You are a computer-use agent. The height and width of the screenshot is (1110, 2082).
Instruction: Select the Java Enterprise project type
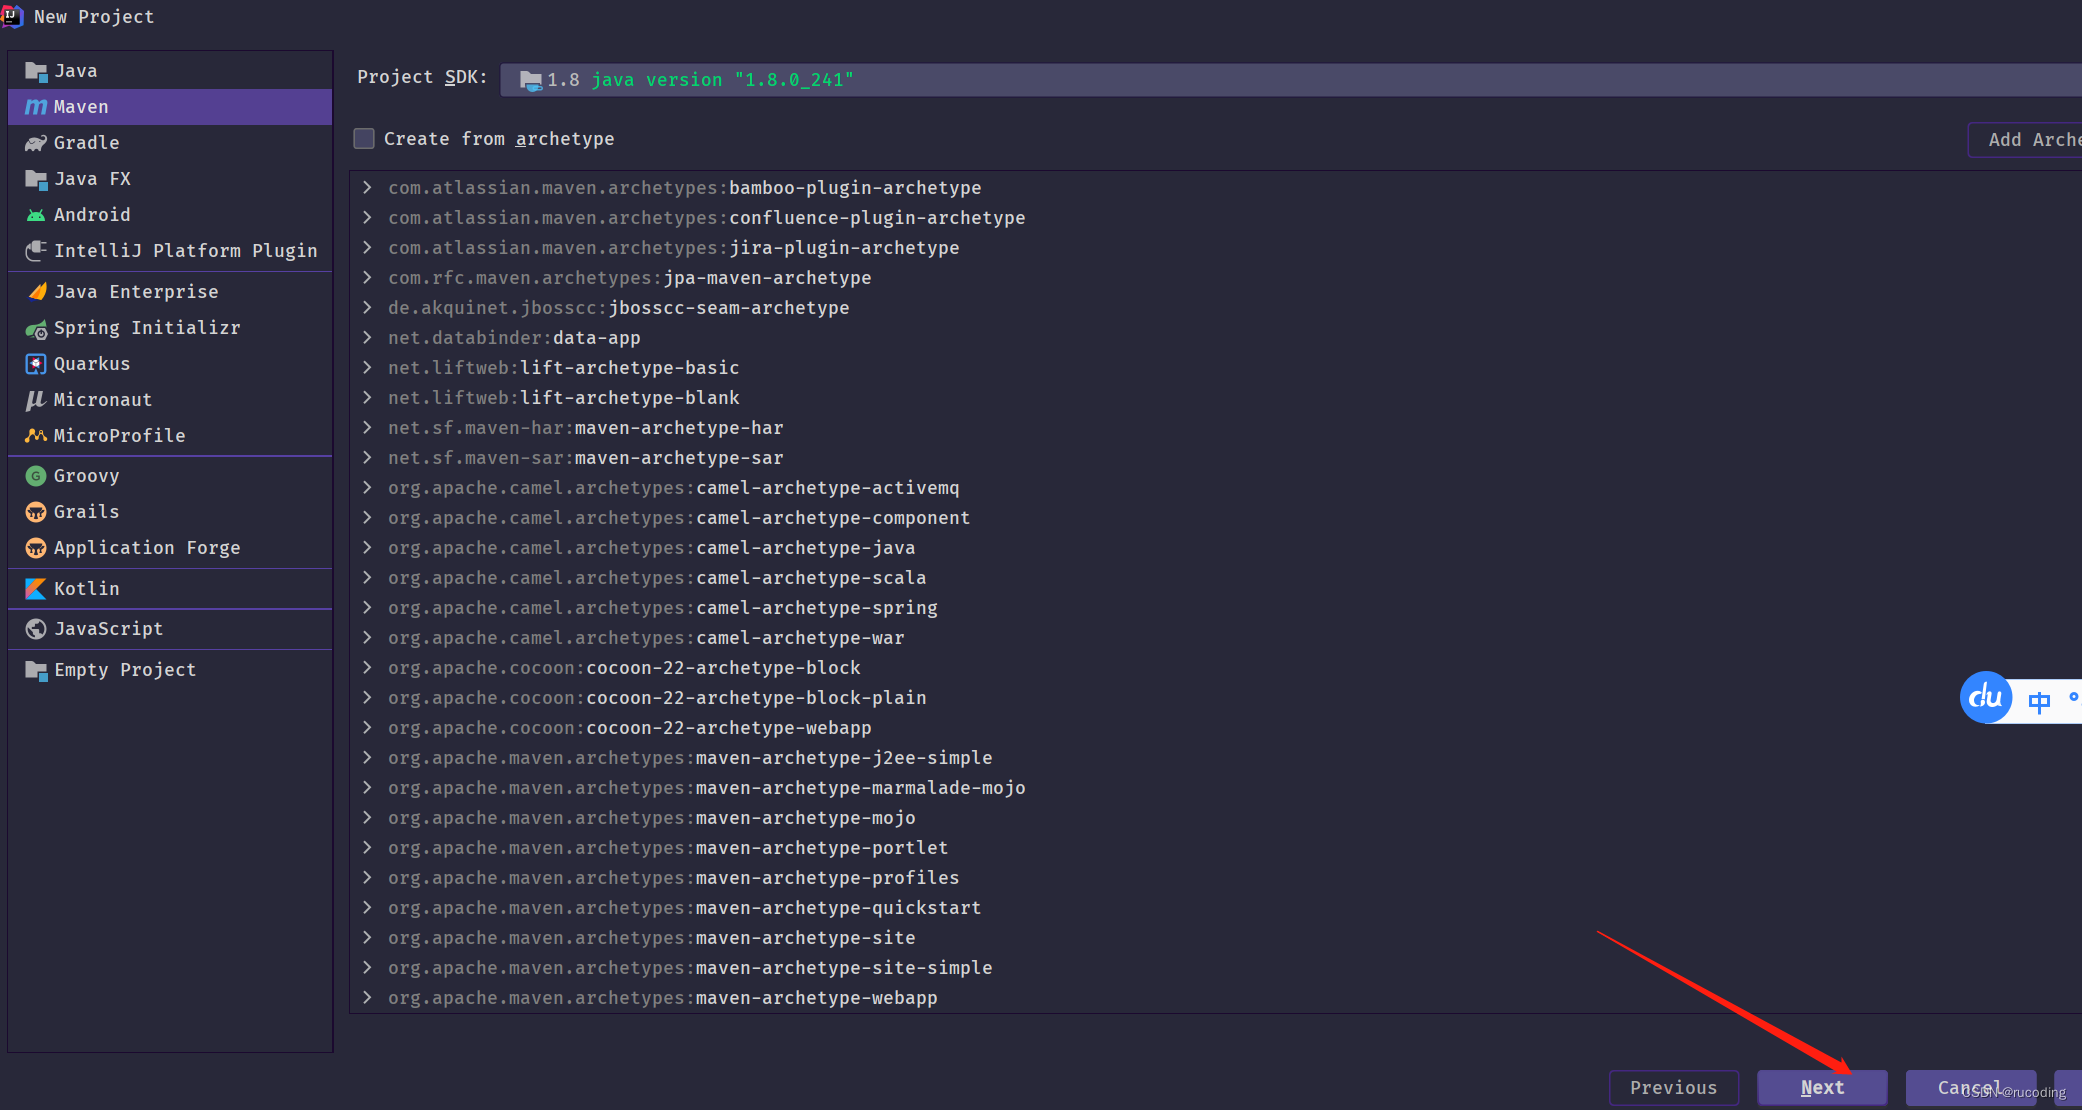tap(170, 292)
